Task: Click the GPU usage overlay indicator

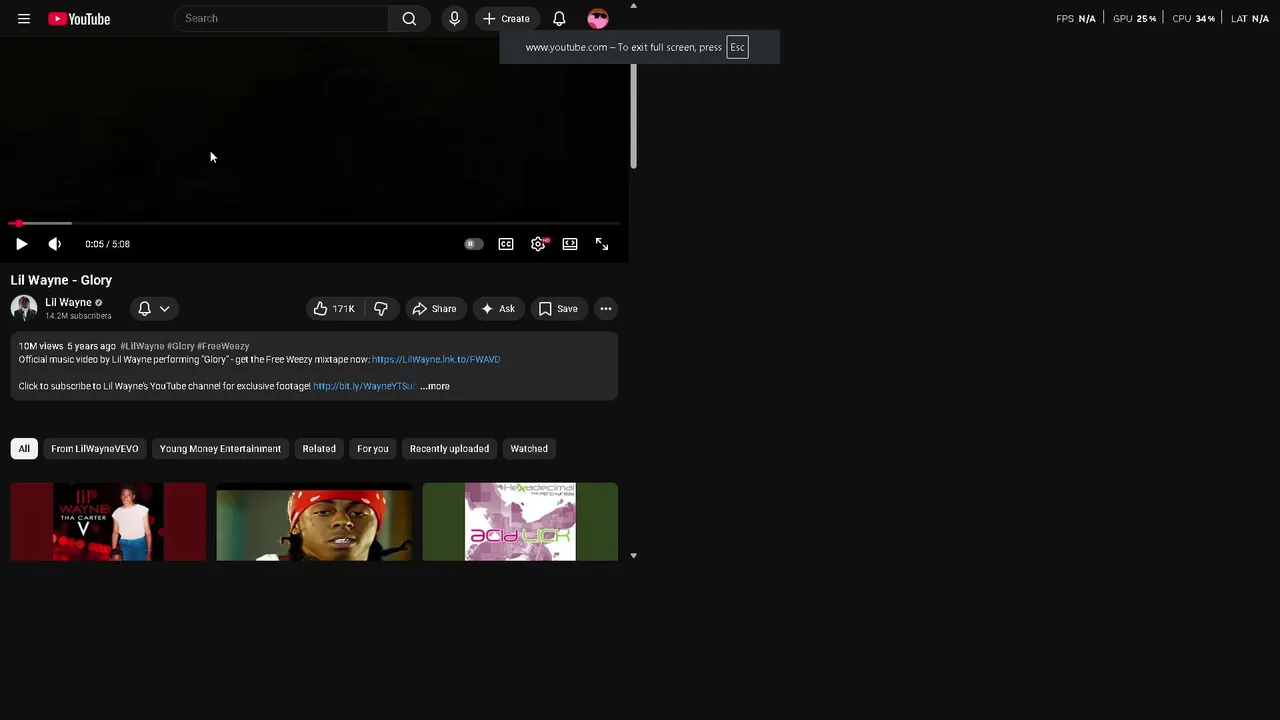Action: (1134, 19)
